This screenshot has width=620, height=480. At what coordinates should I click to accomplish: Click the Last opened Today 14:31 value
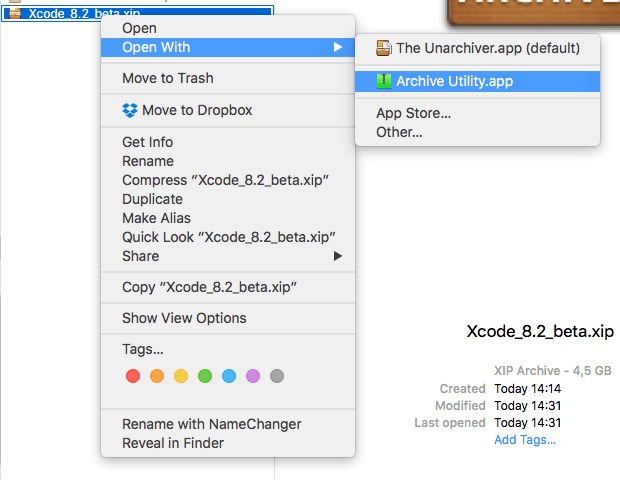pyautogui.click(x=527, y=423)
